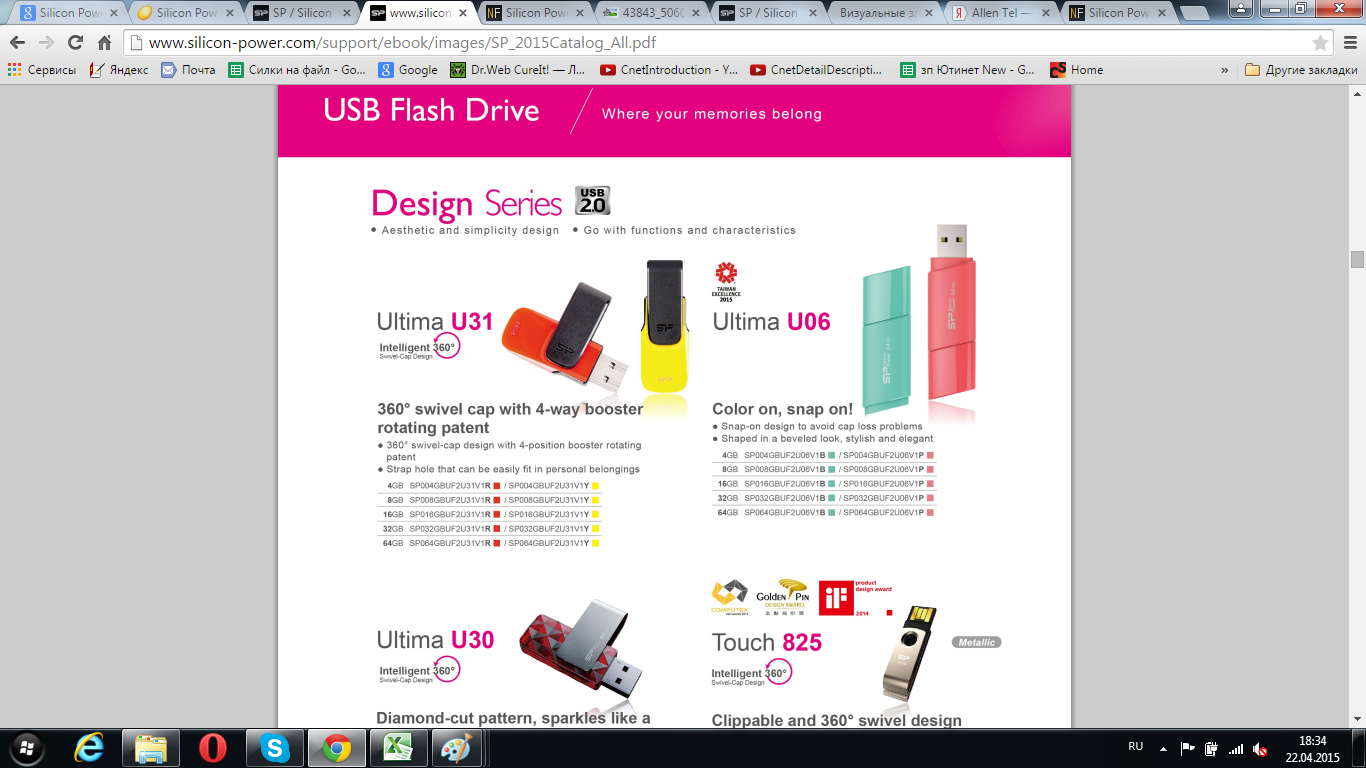The height and width of the screenshot is (768, 1366).
Task: Click Intelligent 360° badge under Ultima U30
Action: (x=419, y=670)
